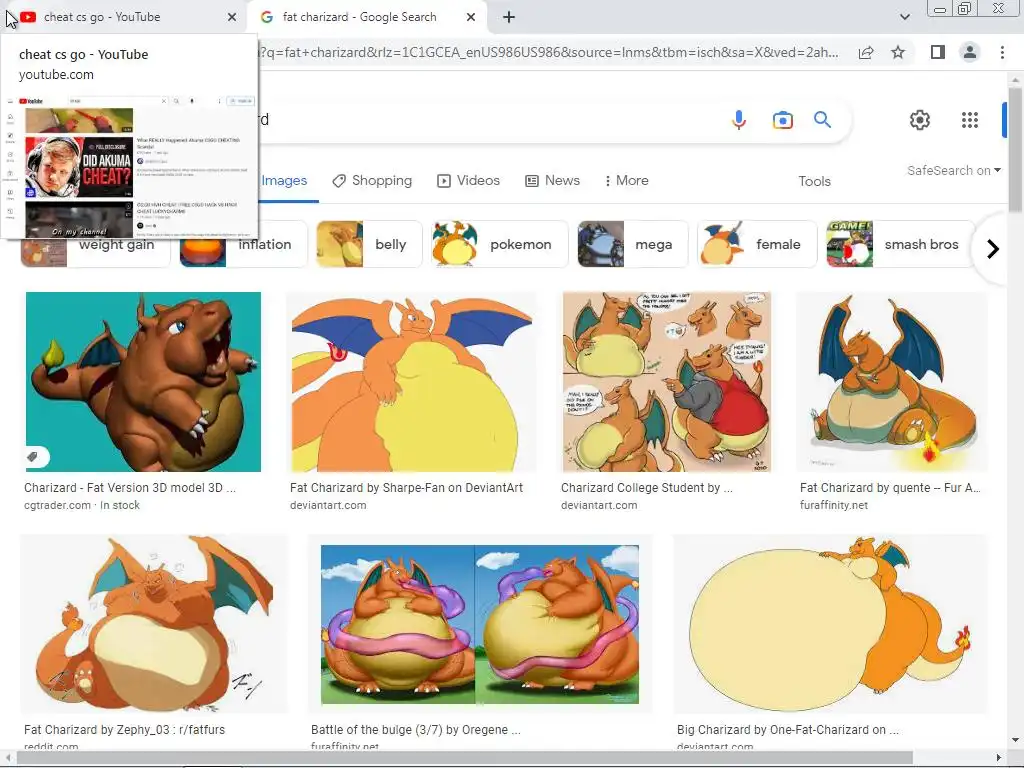Viewport: 1024px width, 768px height.
Task: Open a new browser tab
Action: tap(509, 18)
